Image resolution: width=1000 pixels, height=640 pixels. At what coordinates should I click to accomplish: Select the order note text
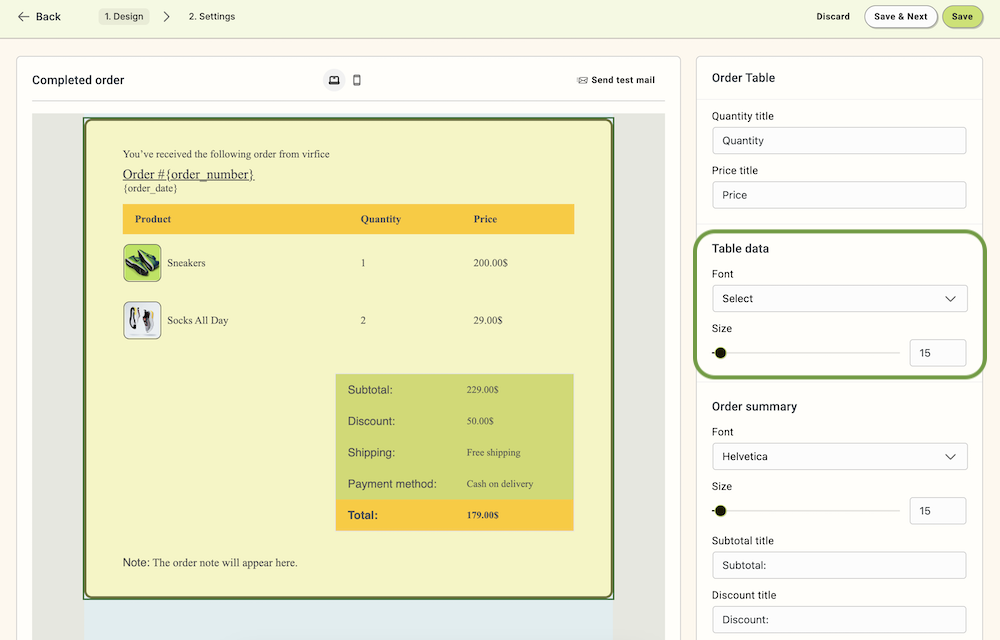210,563
